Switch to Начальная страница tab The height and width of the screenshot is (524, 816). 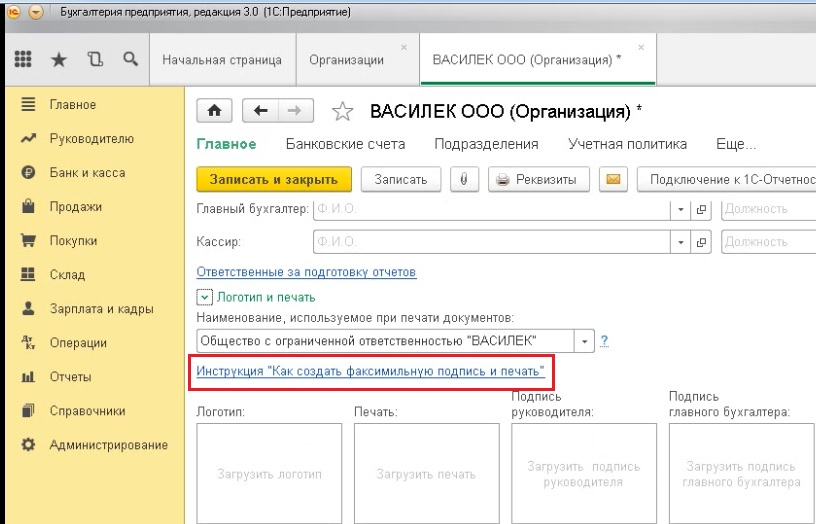[x=222, y=60]
